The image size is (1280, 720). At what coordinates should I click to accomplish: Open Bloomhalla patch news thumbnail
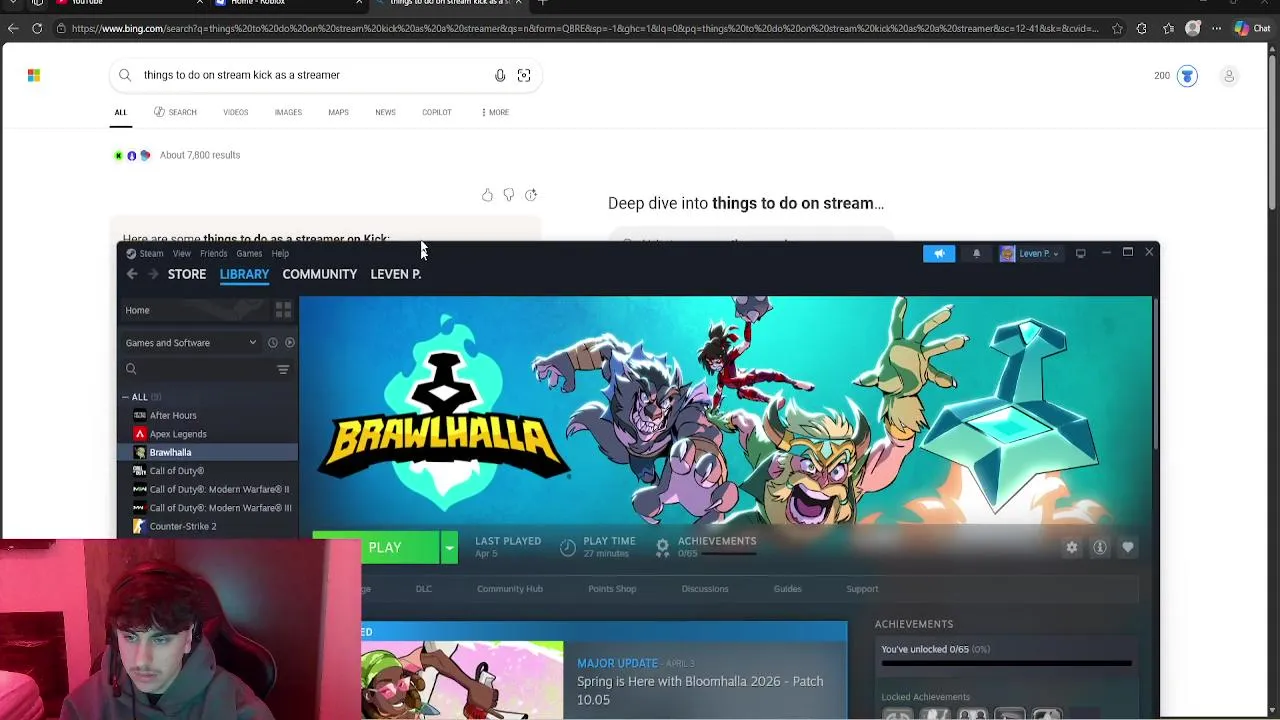[x=462, y=680]
